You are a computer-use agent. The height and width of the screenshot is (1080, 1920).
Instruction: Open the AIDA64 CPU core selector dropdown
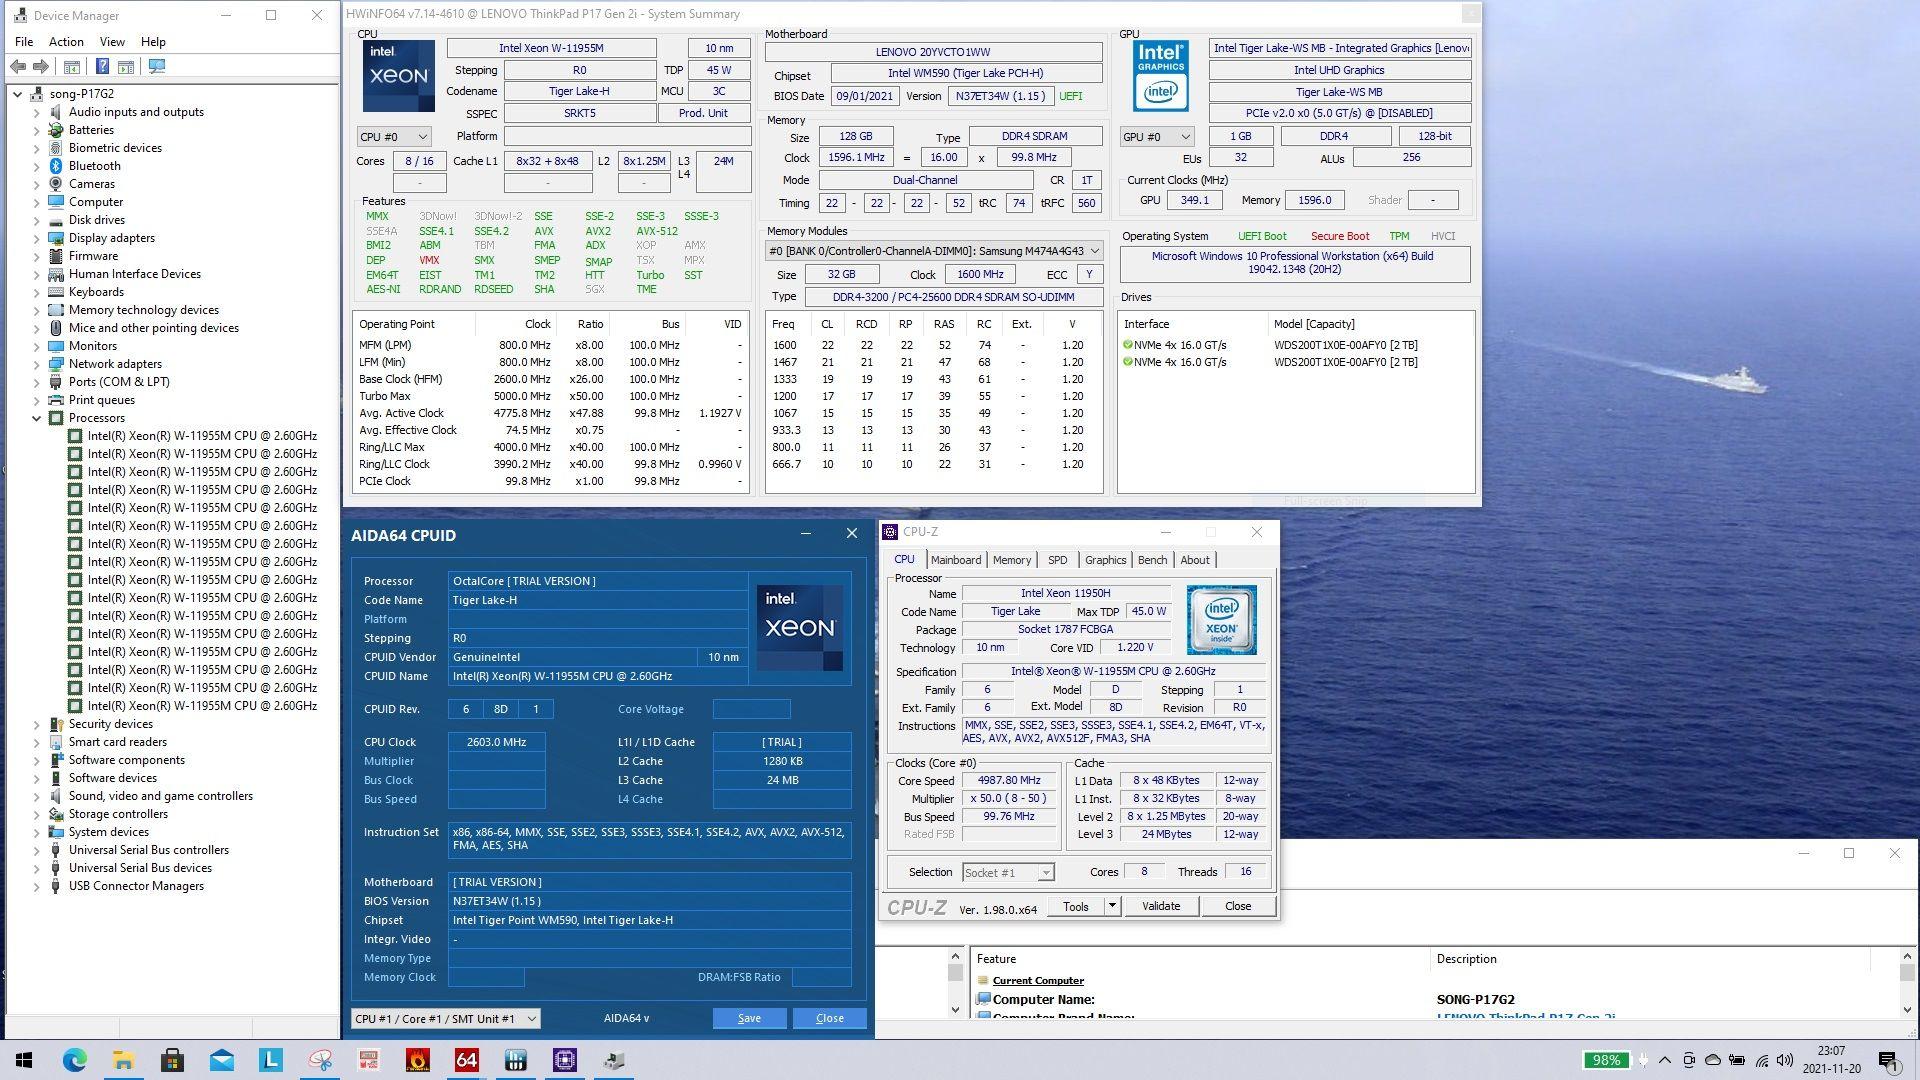pyautogui.click(x=445, y=1018)
